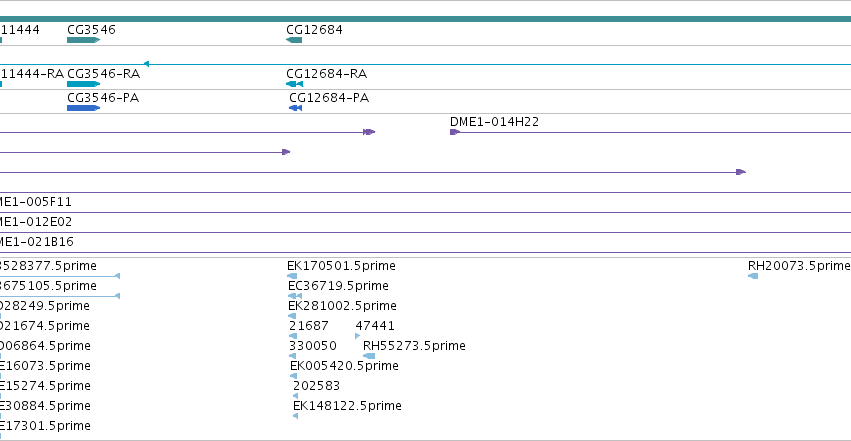Select the 202583 feature label
The height and width of the screenshot is (441, 851).
[x=316, y=386]
